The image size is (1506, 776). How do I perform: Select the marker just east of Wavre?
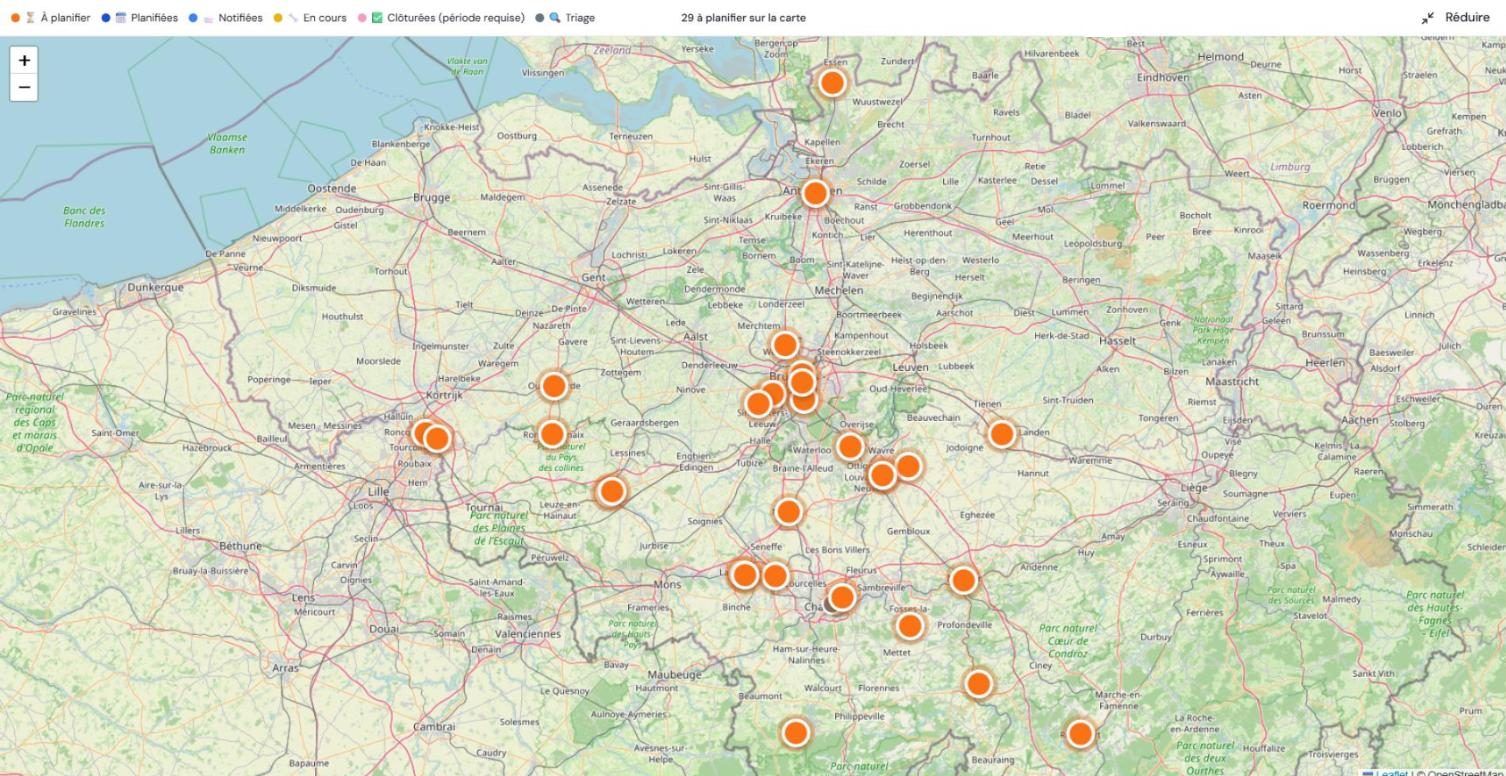coord(908,466)
